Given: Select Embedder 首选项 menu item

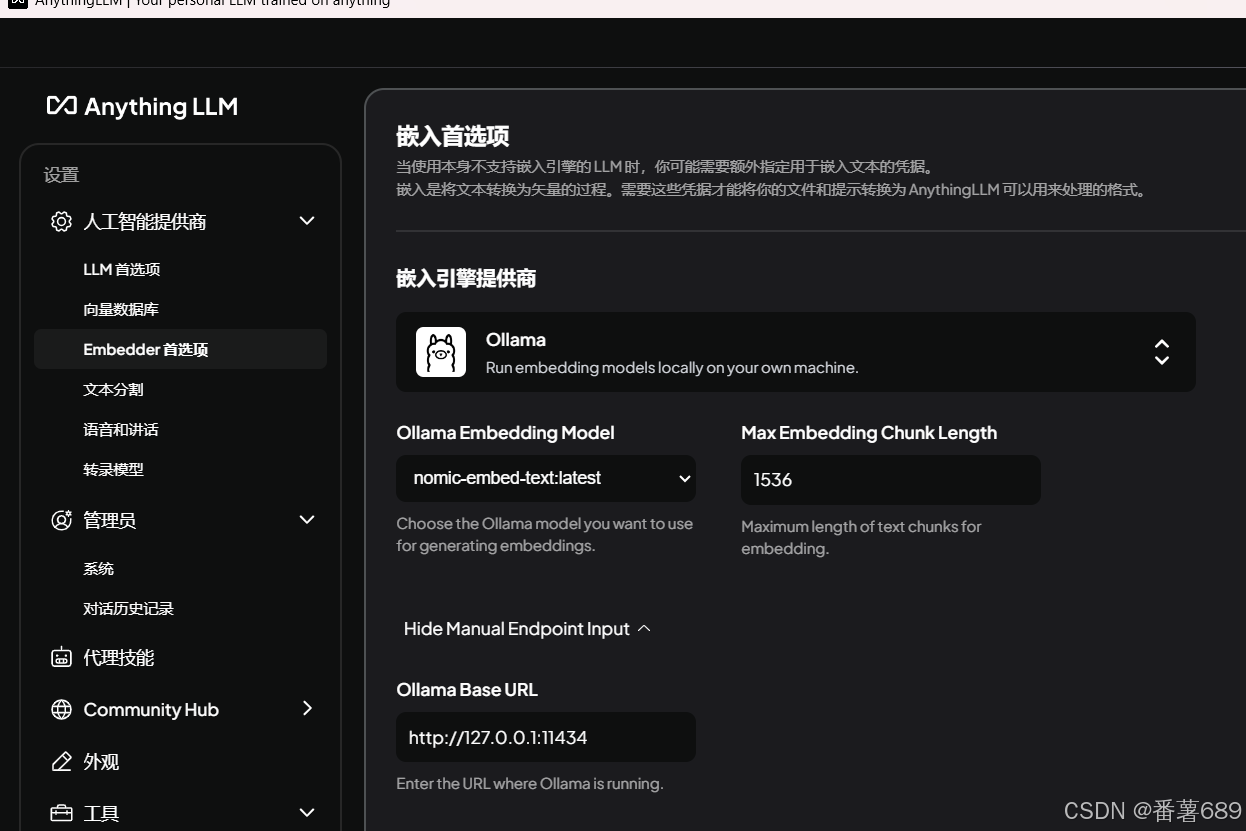Looking at the screenshot, I should [180, 349].
